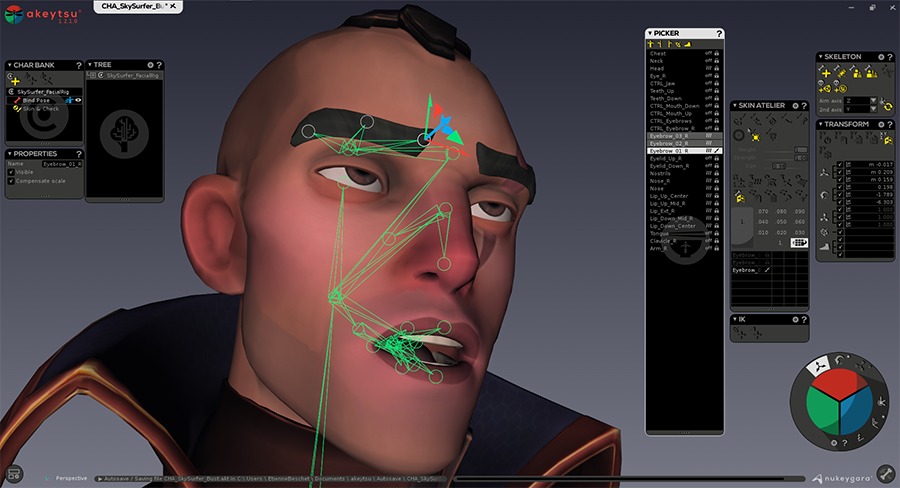
Task: Toggle the lock on the Neck row
Action: 717,61
